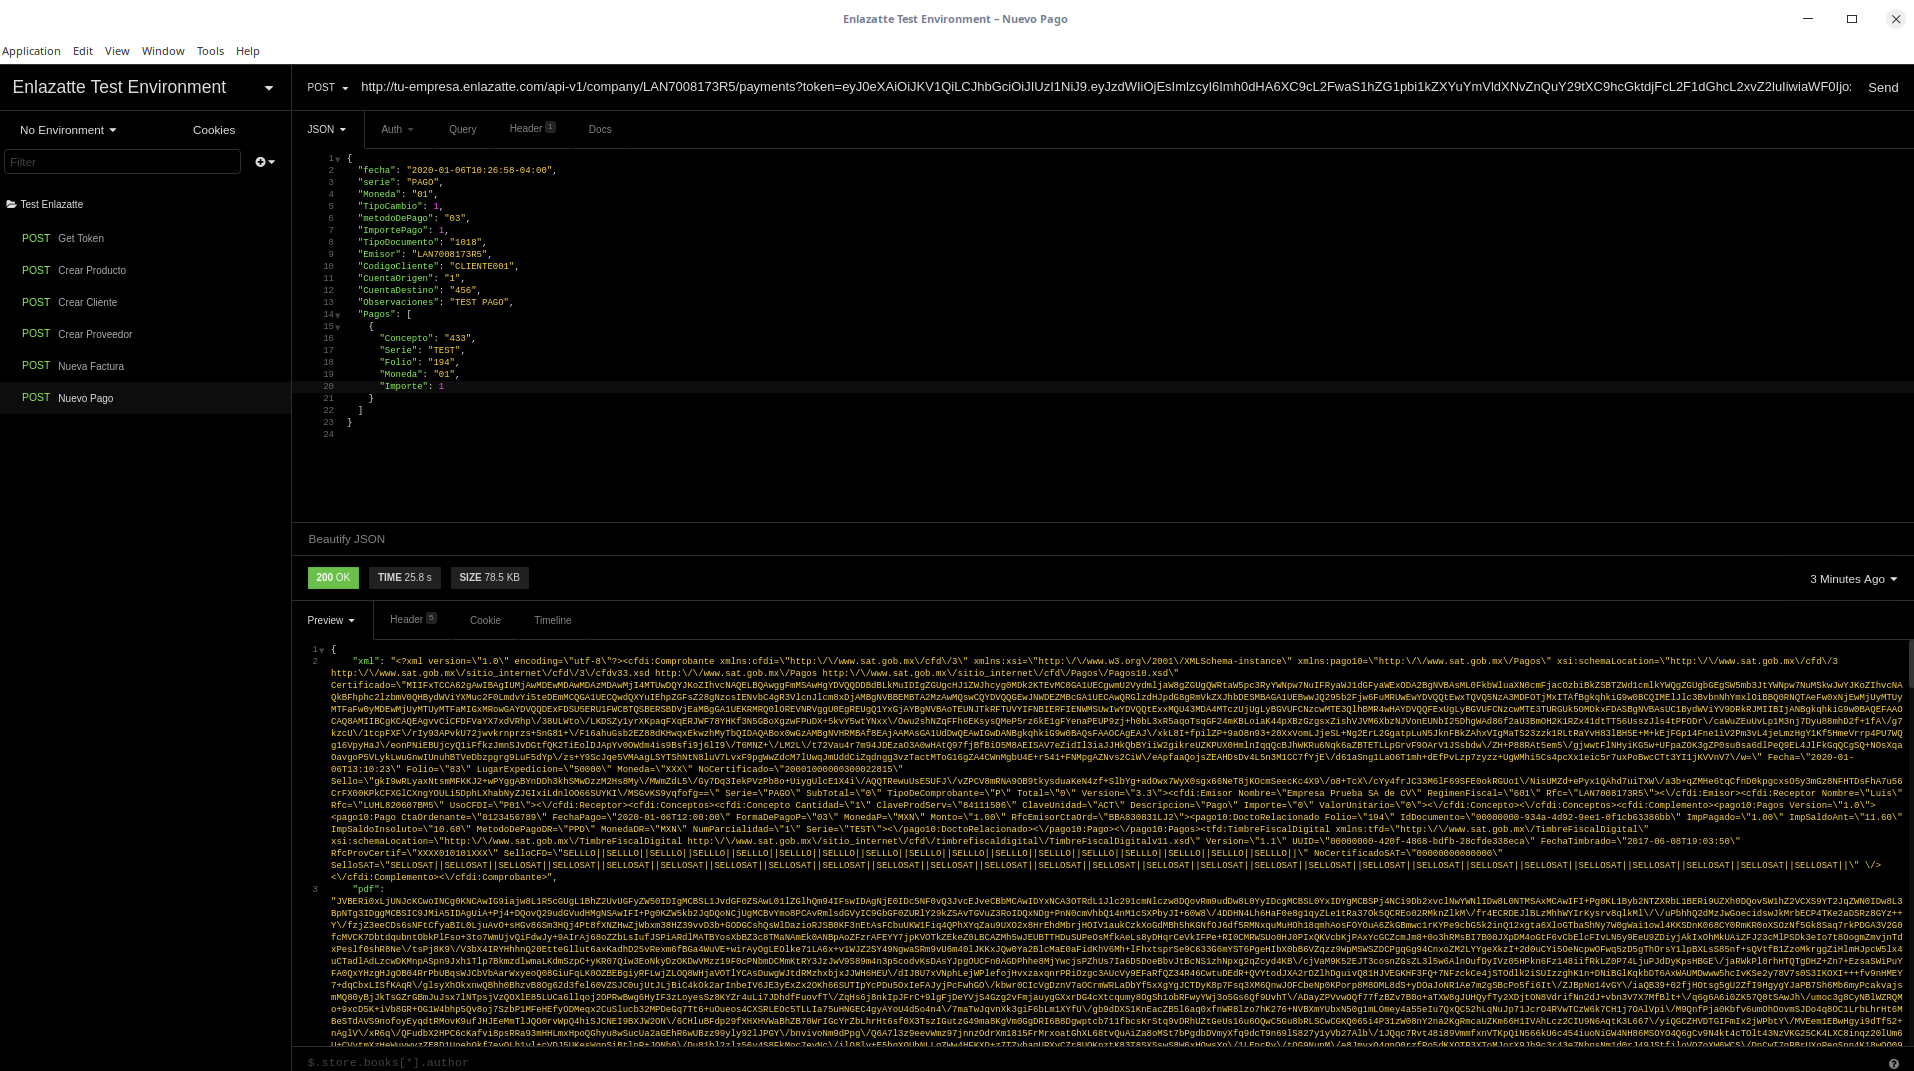The width and height of the screenshot is (1914, 1071).
Task: Click the help icon in bottom corner
Action: click(1893, 1063)
